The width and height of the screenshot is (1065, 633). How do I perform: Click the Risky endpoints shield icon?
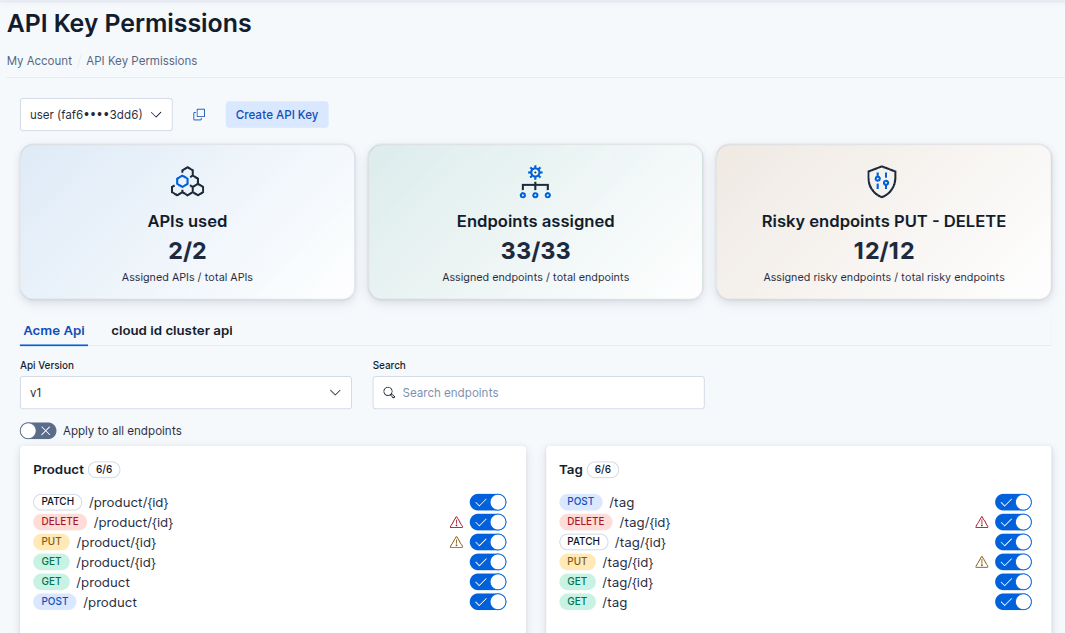point(882,181)
